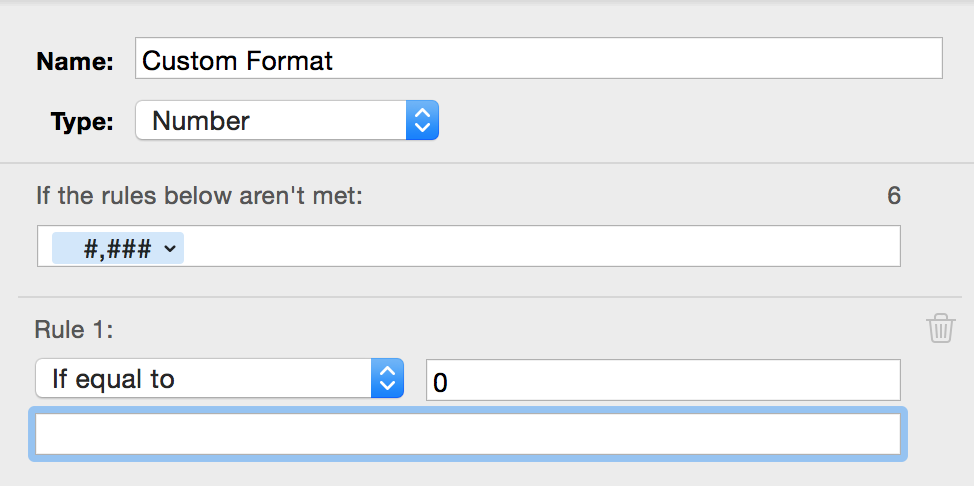The image size is (974, 486).
Task: Click the preview number 6
Action: [x=893, y=195]
